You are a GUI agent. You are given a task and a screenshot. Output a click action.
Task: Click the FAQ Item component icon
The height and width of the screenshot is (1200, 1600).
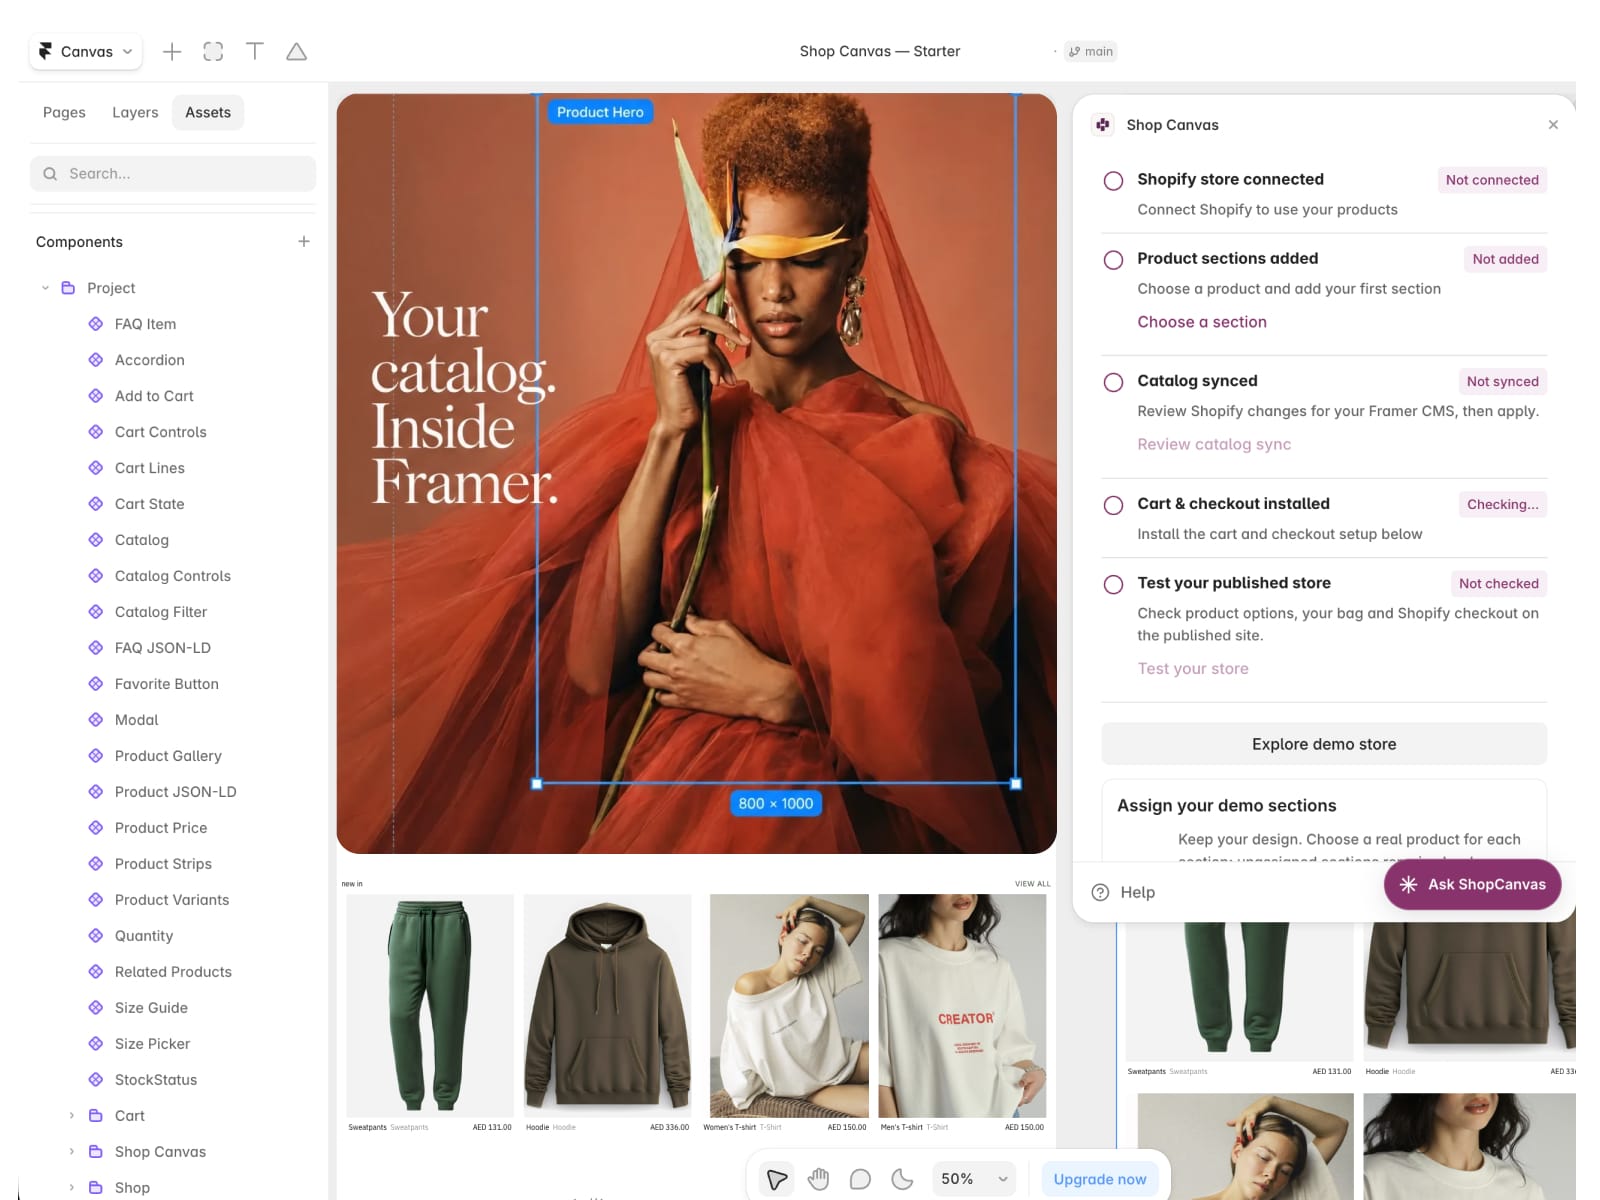click(x=96, y=324)
